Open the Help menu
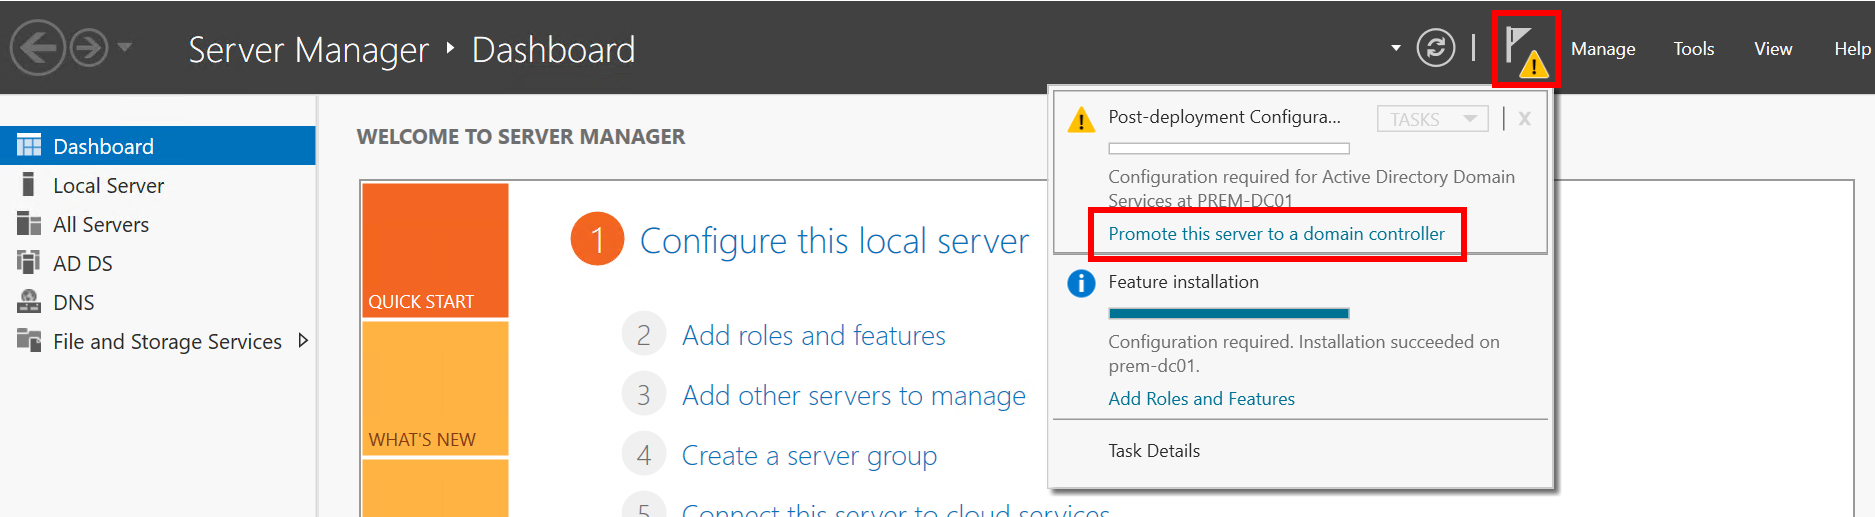The image size is (1875, 517). (1852, 49)
